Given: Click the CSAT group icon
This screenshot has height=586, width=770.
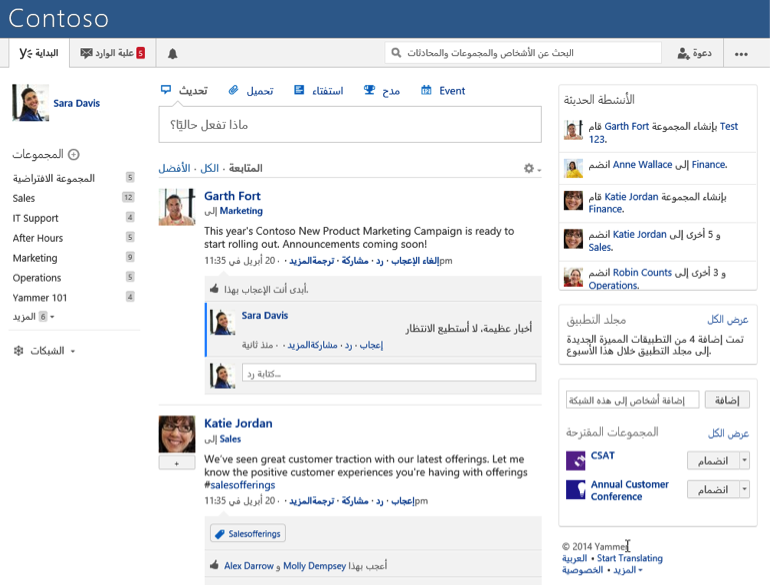Looking at the screenshot, I should 576,461.
